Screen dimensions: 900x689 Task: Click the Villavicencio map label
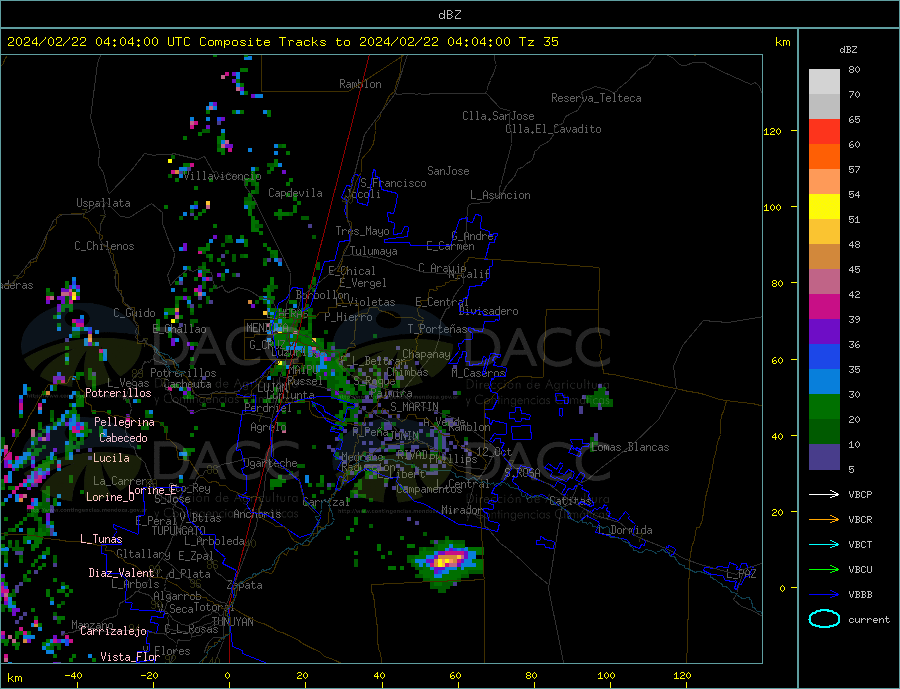click(x=222, y=176)
